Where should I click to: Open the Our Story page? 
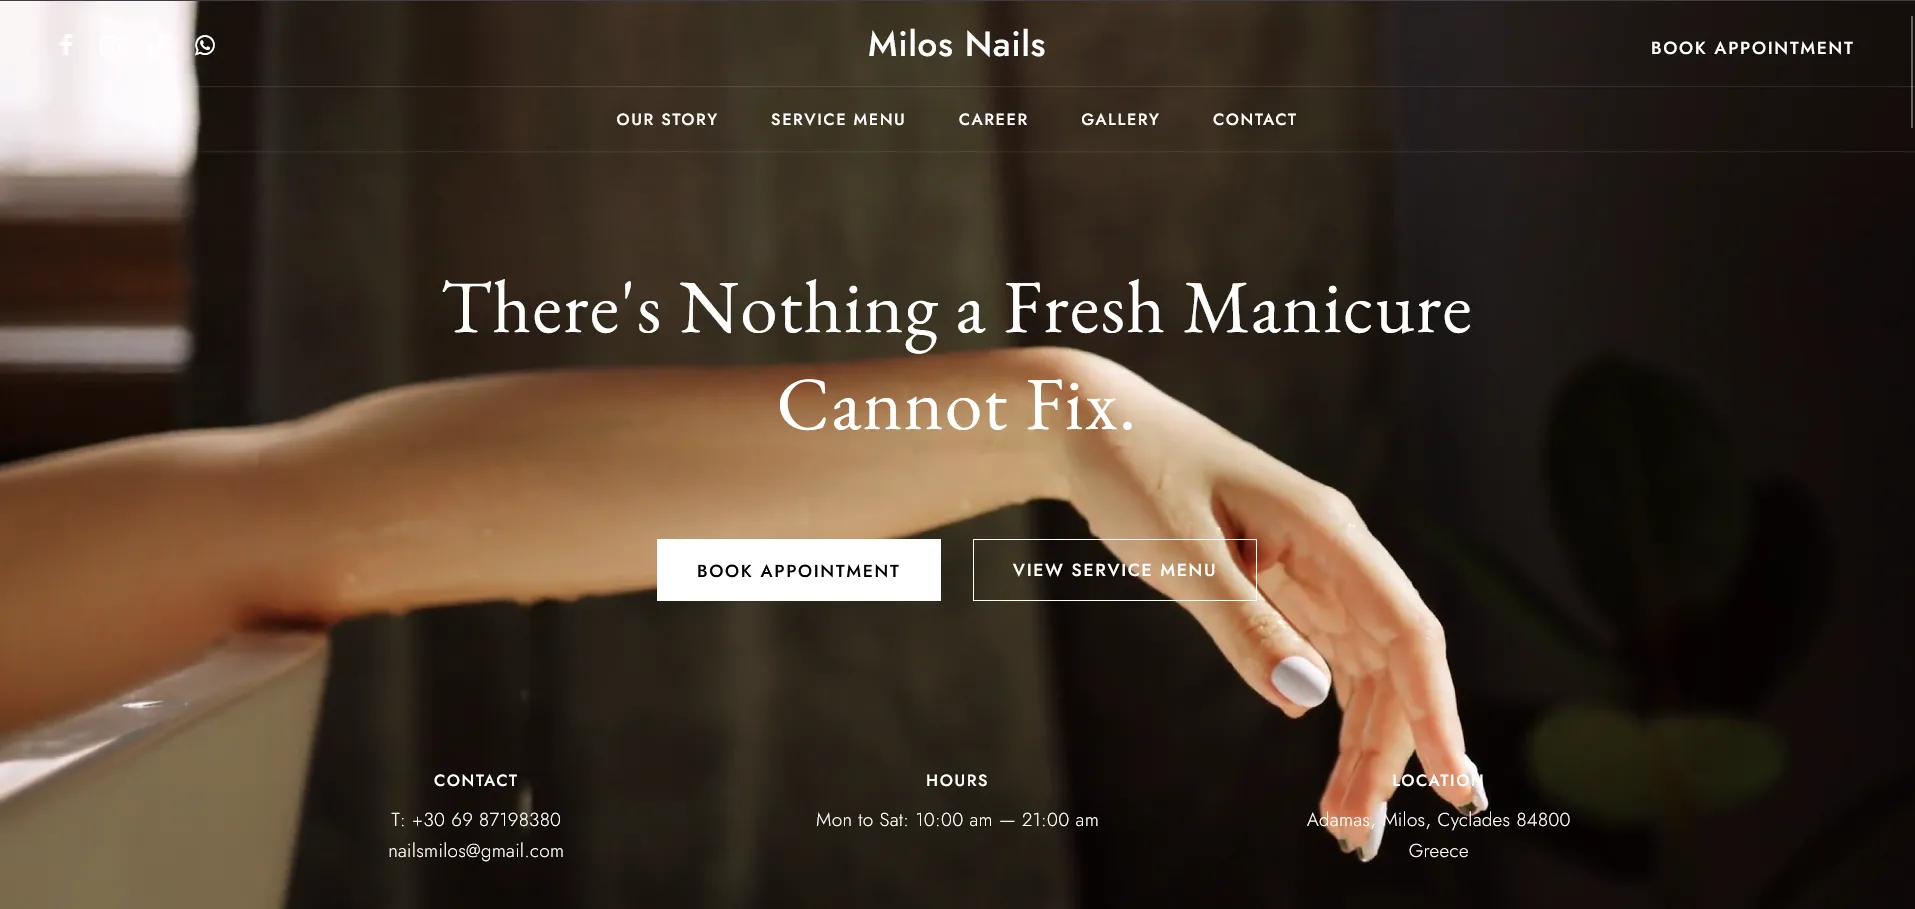coord(667,119)
